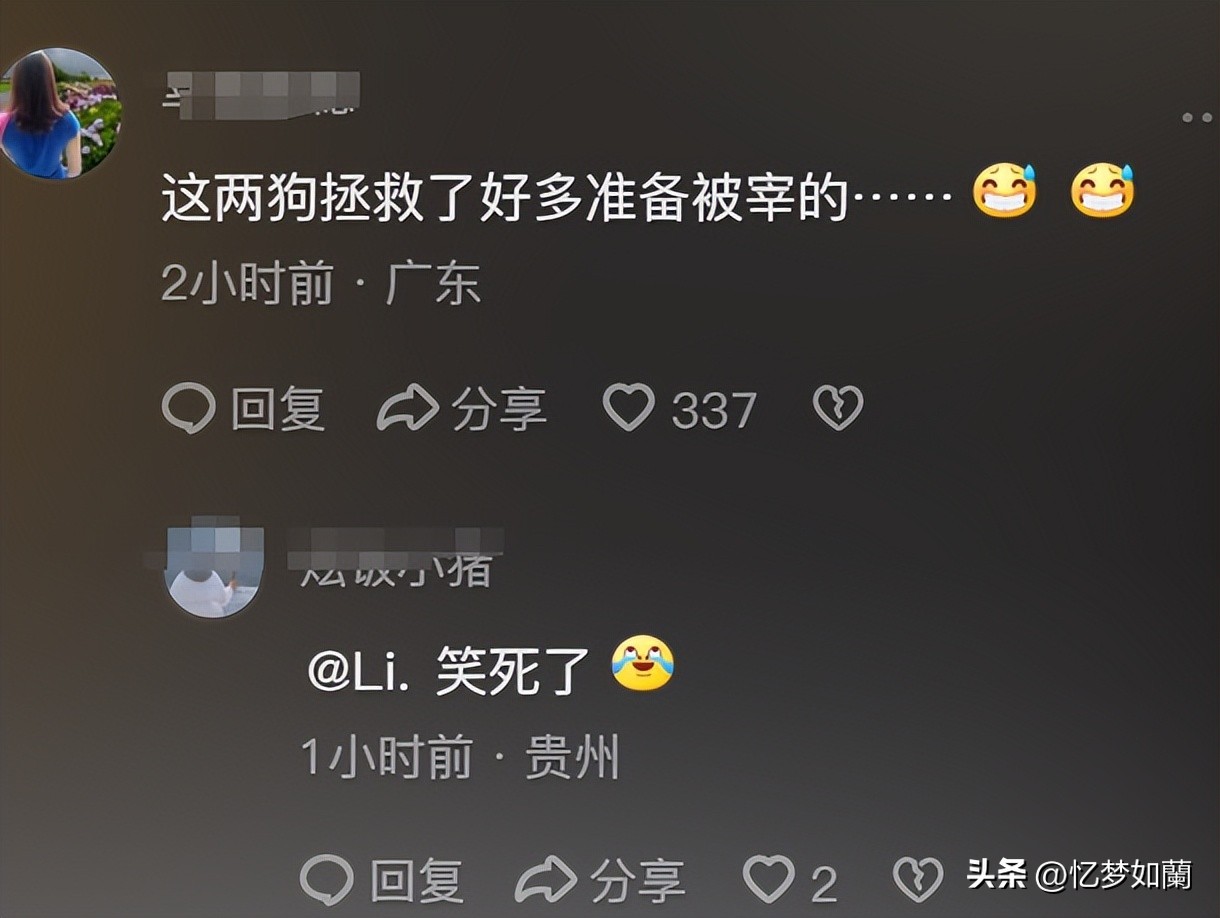Image resolution: width=1220 pixels, height=918 pixels.
Task: Click the share arrow icon on the 贵州 reply
Action: (546, 880)
